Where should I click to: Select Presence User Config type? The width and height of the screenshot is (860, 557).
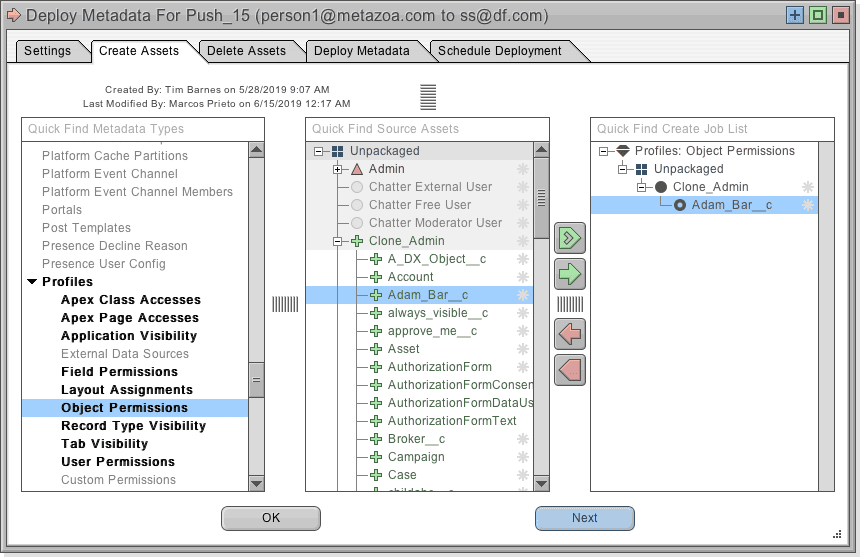(x=104, y=264)
